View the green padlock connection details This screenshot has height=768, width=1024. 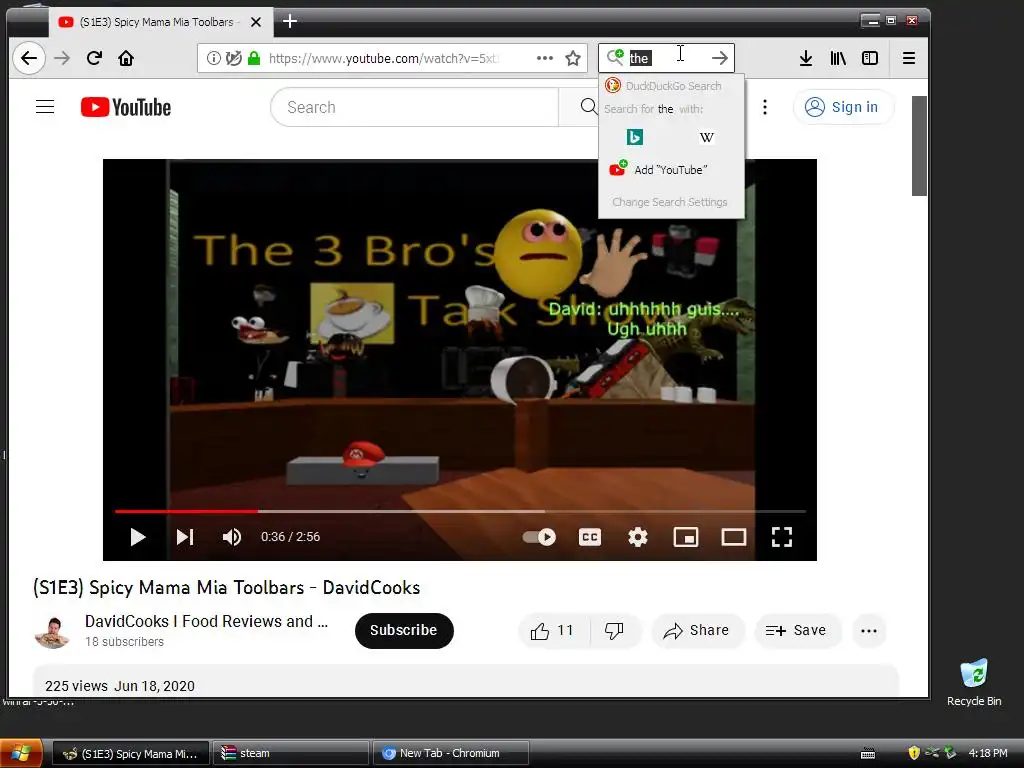254,58
